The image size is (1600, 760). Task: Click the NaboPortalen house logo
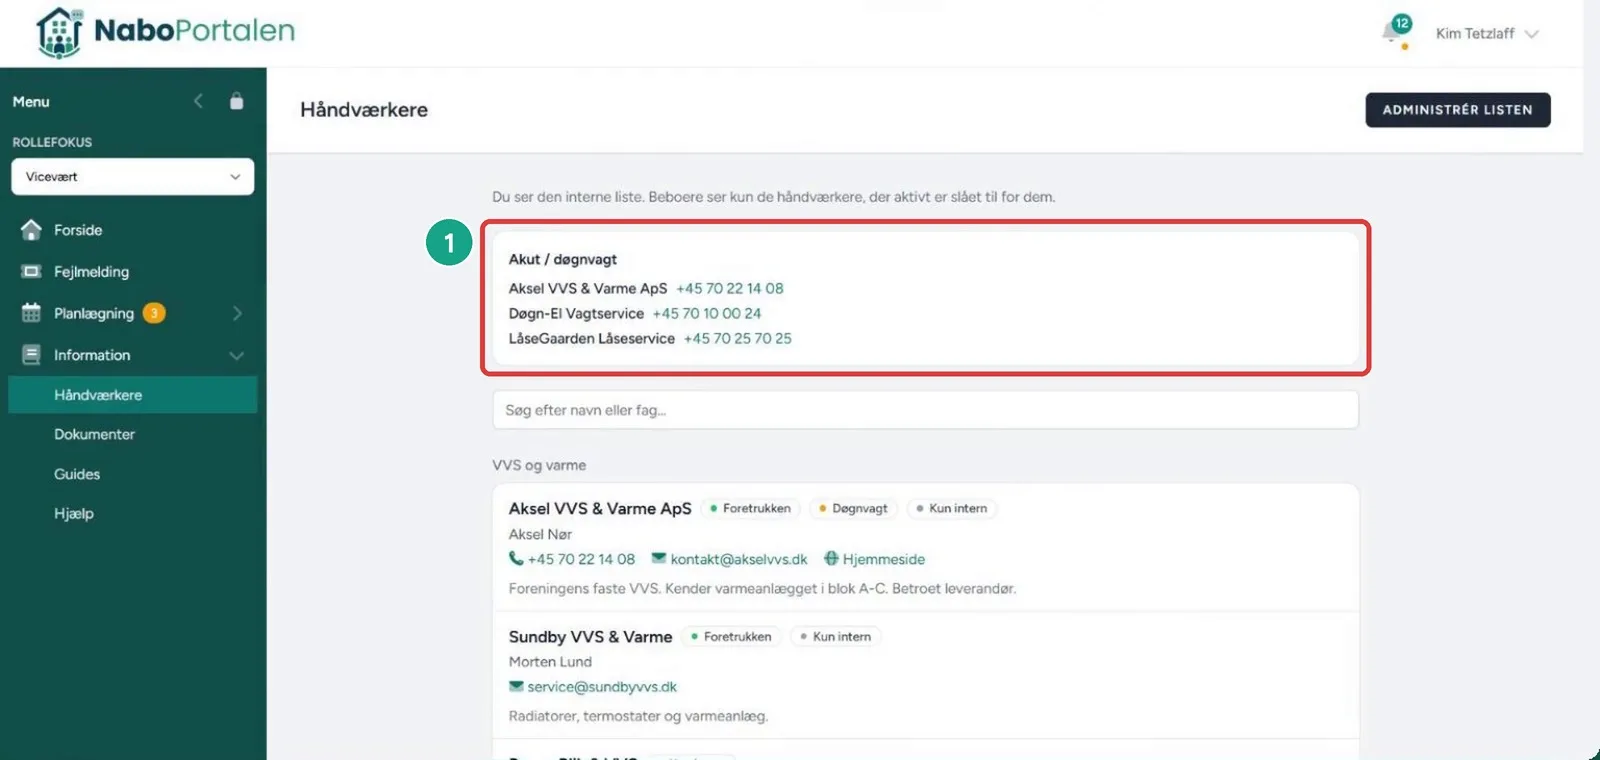(59, 32)
